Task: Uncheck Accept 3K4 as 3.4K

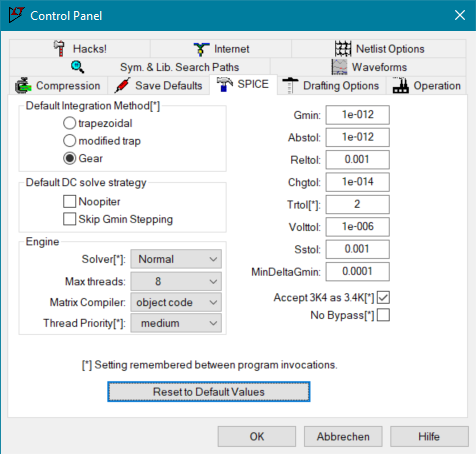Action: [x=383, y=297]
